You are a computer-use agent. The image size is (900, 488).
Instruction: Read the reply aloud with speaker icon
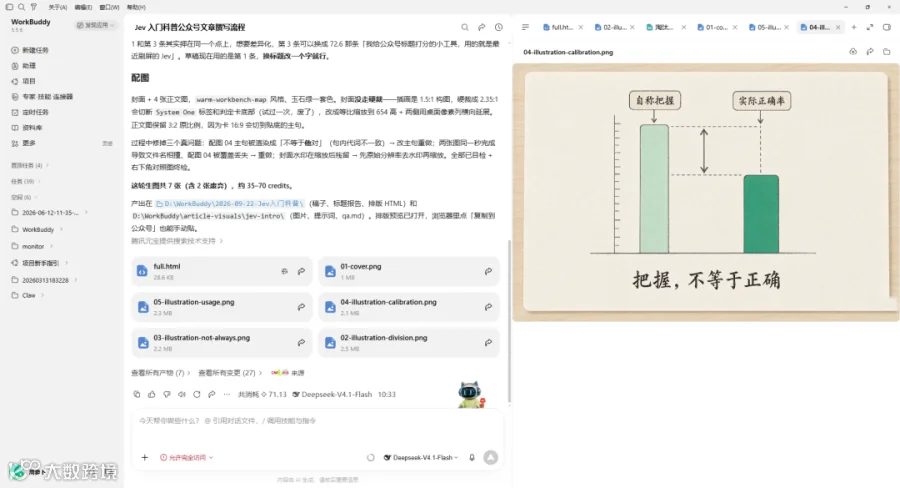click(182, 394)
